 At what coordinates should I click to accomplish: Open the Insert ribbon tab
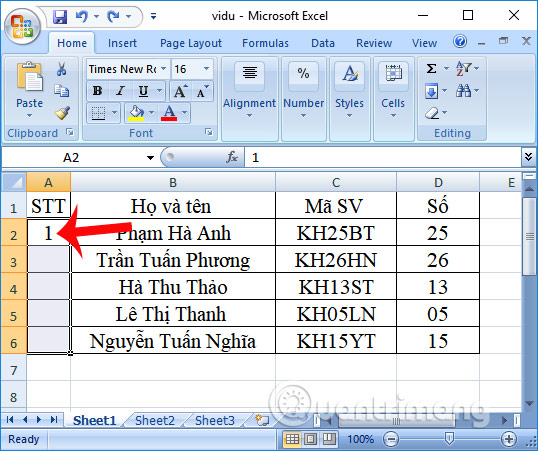tap(122, 43)
